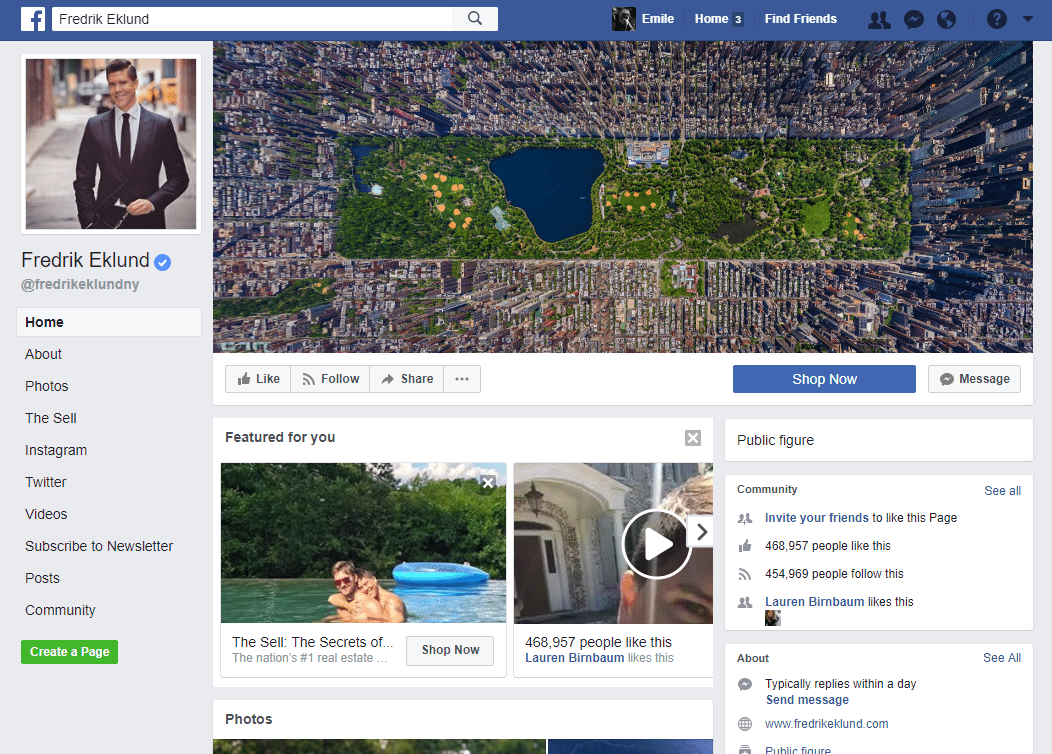Viewport: 1052px width, 754px height.
Task: Open the pool photo on The Sell card
Action: click(363, 543)
